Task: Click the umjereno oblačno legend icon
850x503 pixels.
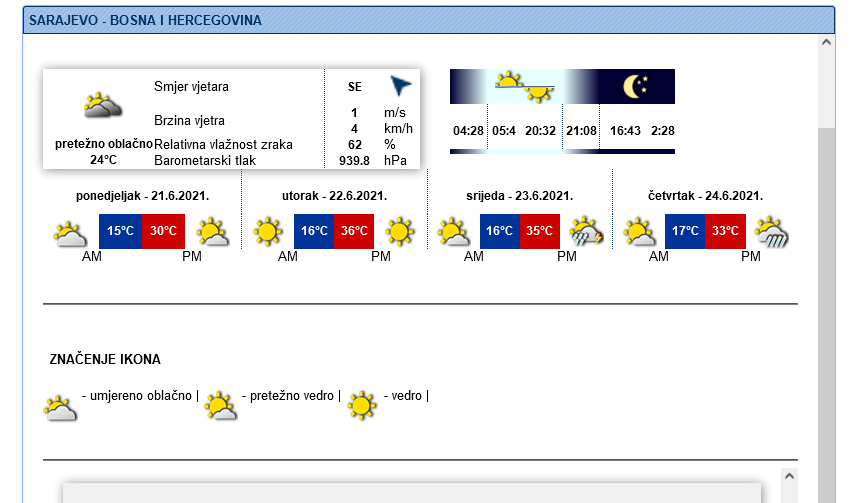Action: tap(61, 407)
